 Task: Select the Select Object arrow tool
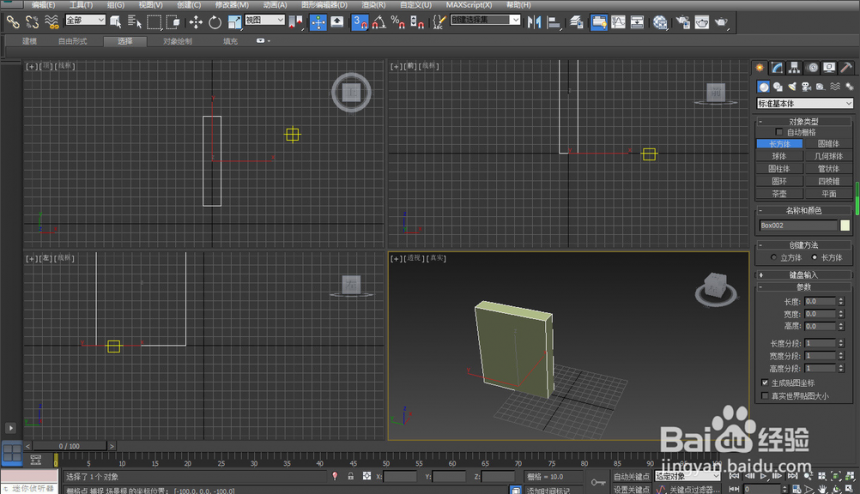point(116,22)
